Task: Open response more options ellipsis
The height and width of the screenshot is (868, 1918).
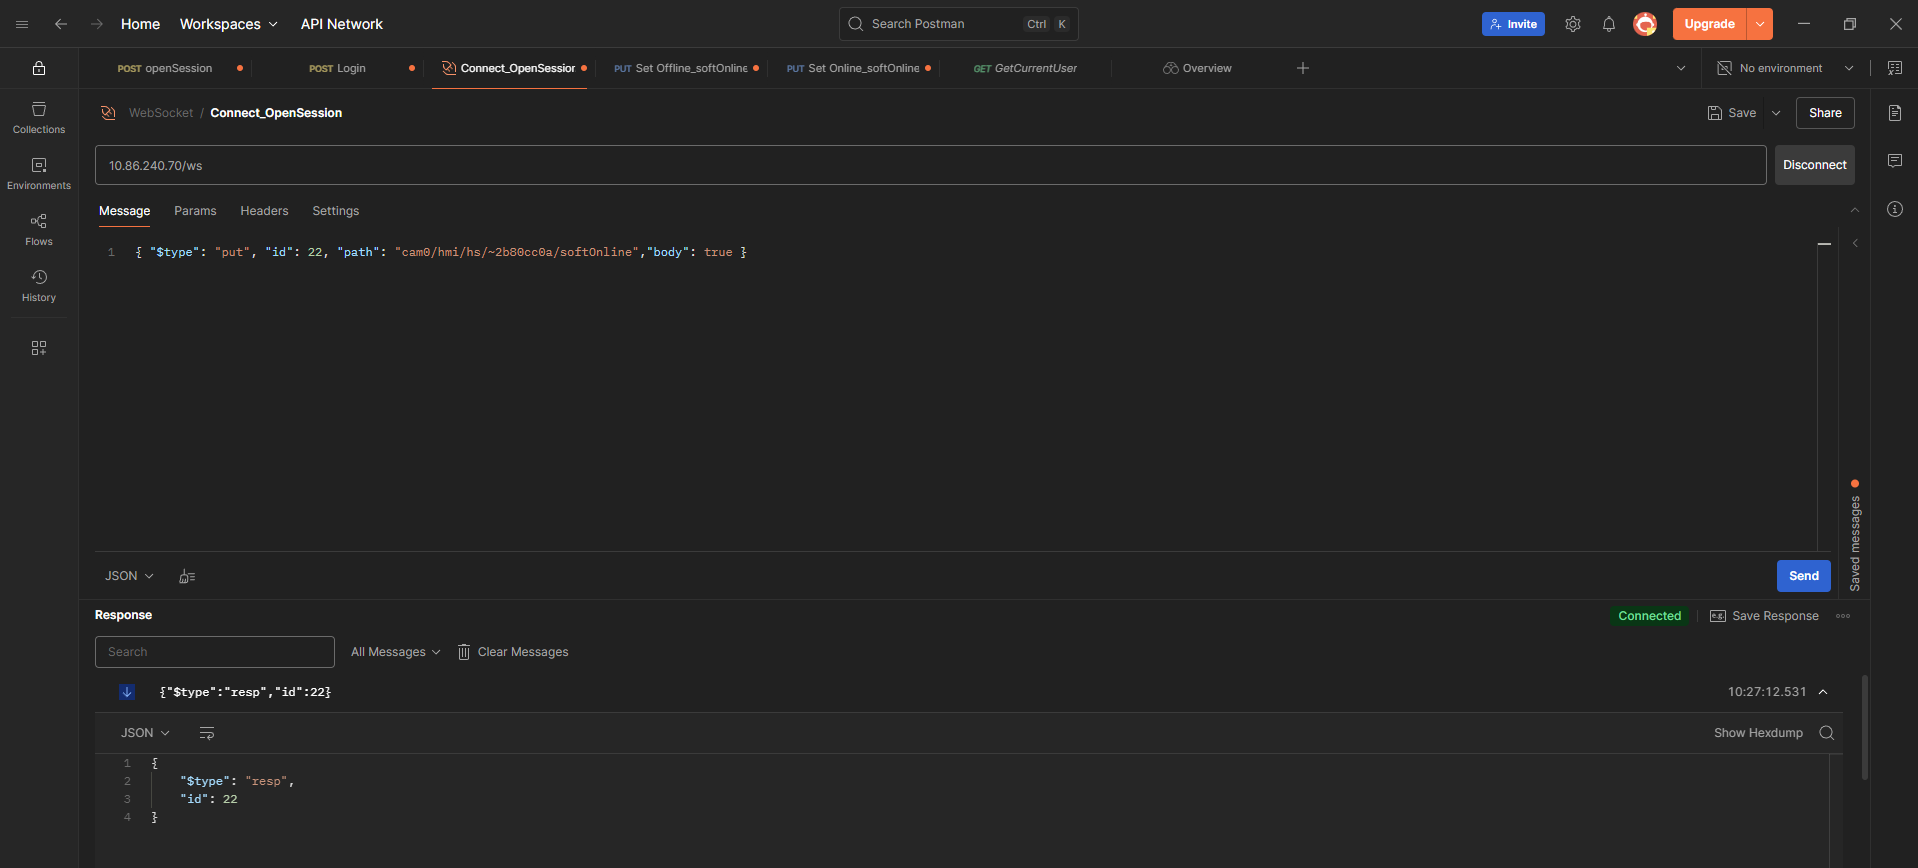Action: [1843, 616]
